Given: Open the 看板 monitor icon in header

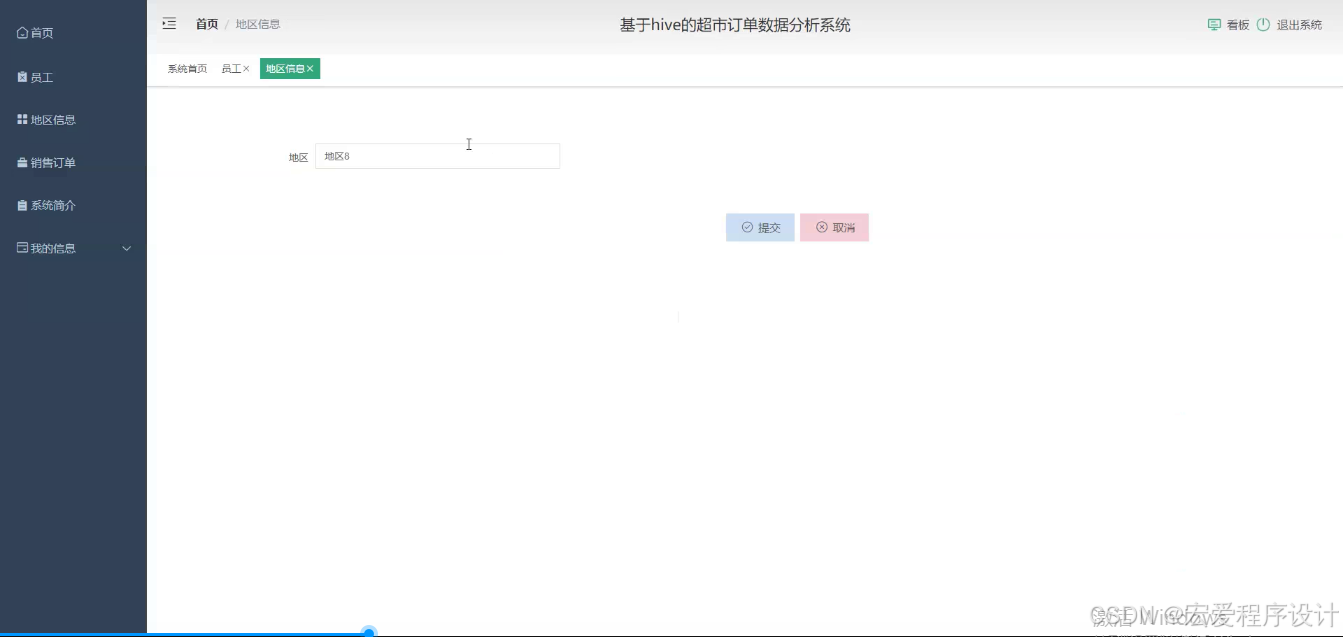Looking at the screenshot, I should tap(1214, 24).
